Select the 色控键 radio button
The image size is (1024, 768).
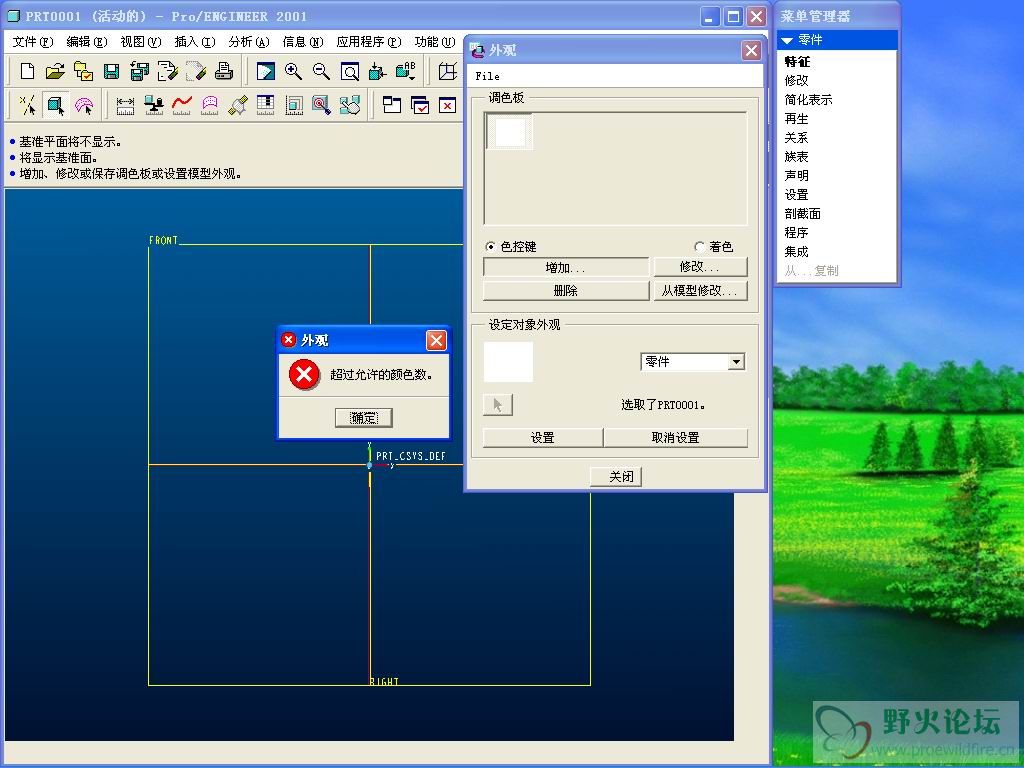[x=490, y=246]
